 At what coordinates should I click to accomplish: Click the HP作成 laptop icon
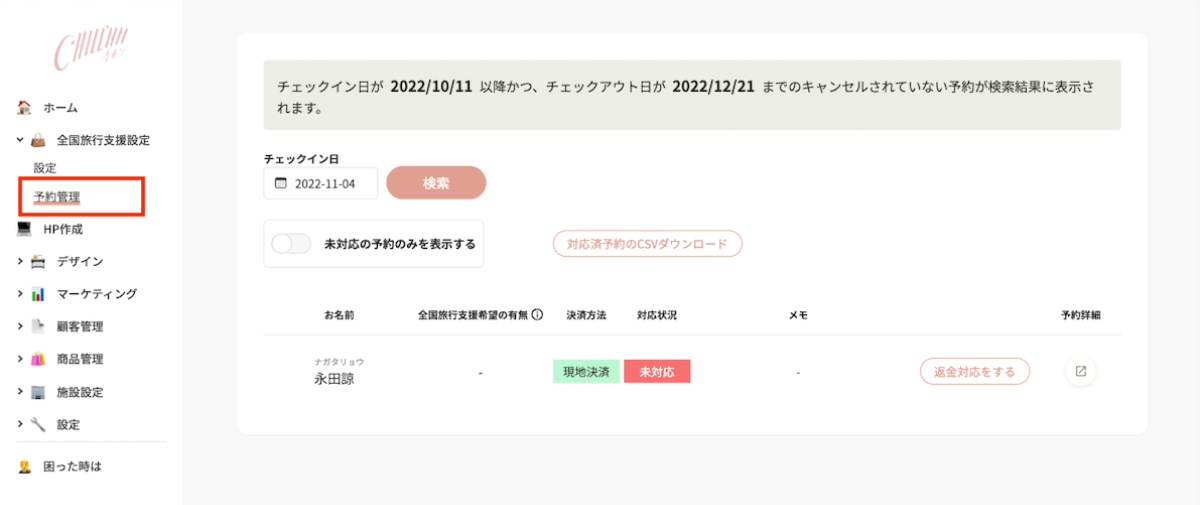click(25, 229)
